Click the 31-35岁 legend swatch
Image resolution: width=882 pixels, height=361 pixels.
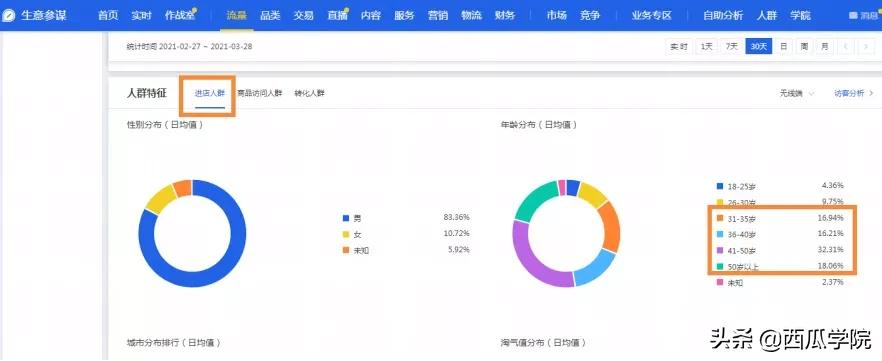(x=720, y=218)
